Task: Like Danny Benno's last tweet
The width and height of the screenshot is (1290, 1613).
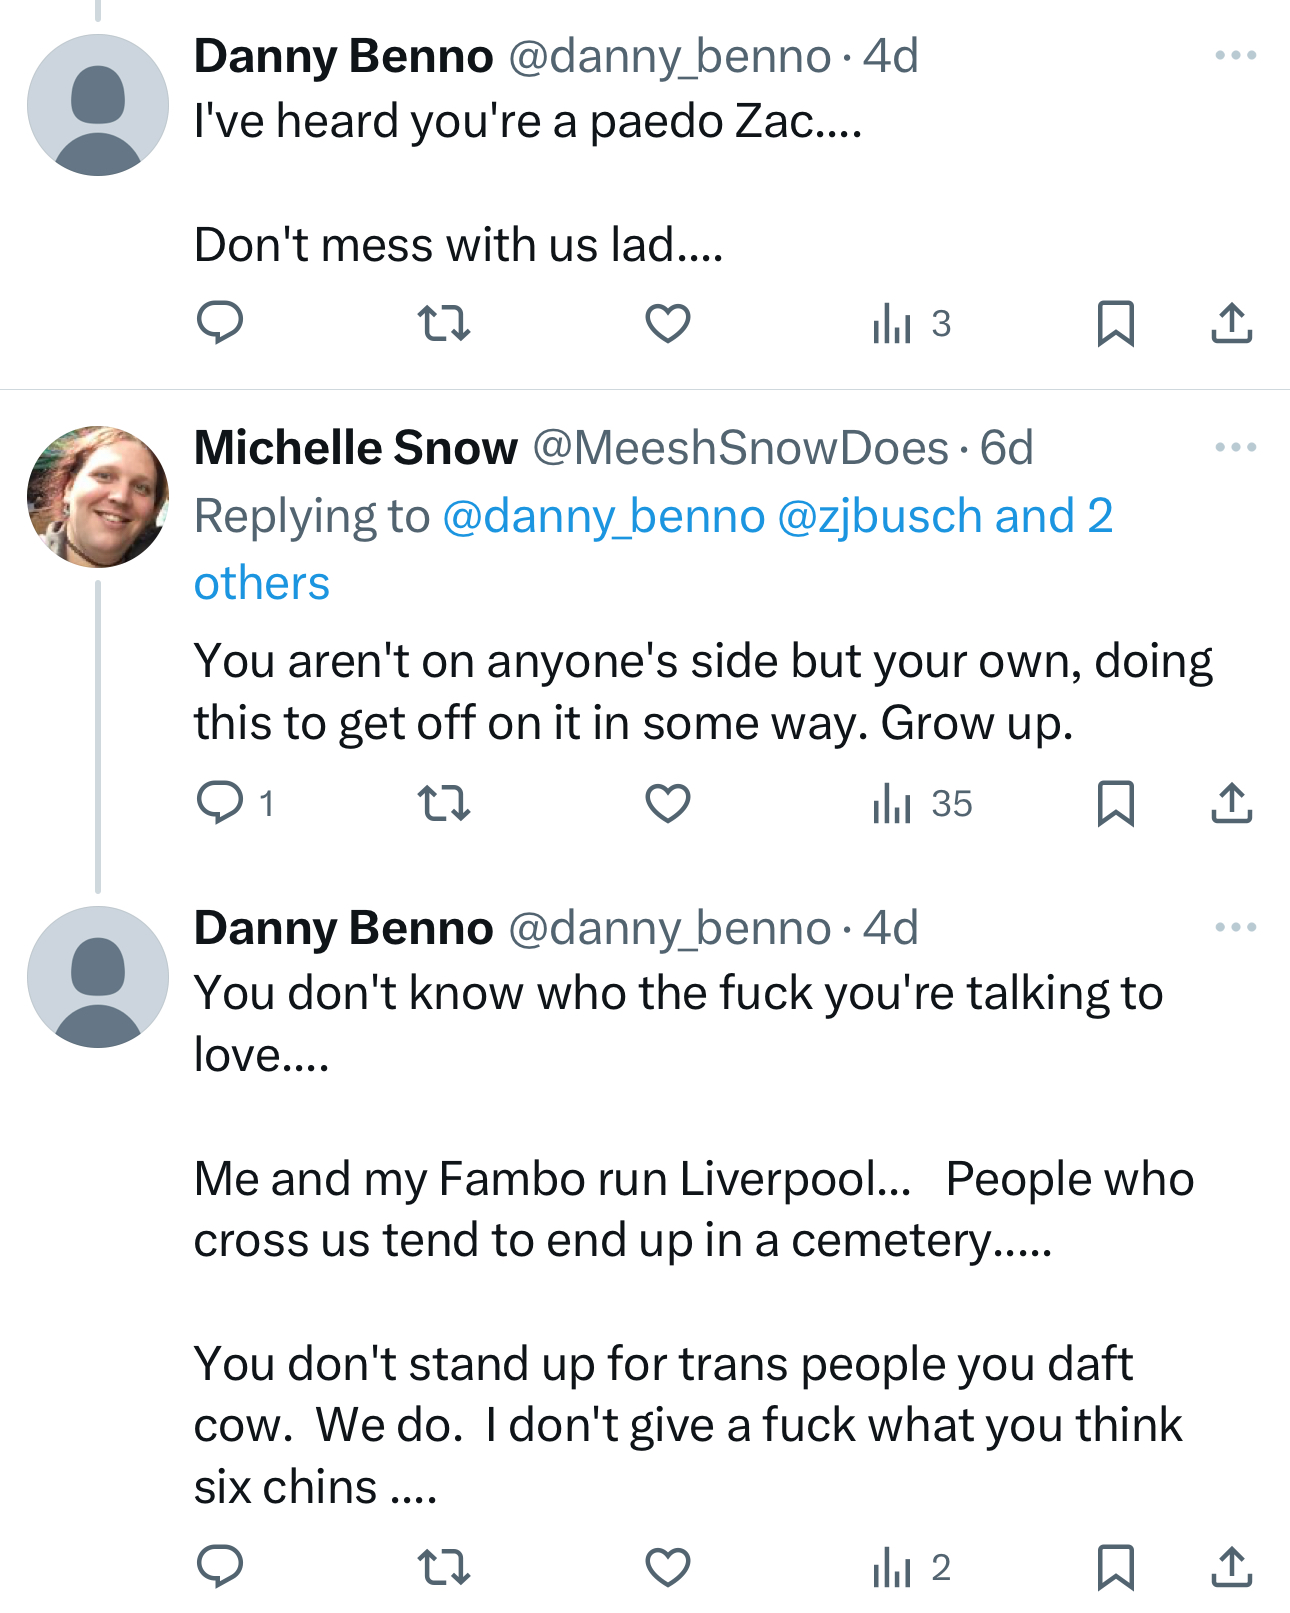Action: pyautogui.click(x=667, y=1567)
